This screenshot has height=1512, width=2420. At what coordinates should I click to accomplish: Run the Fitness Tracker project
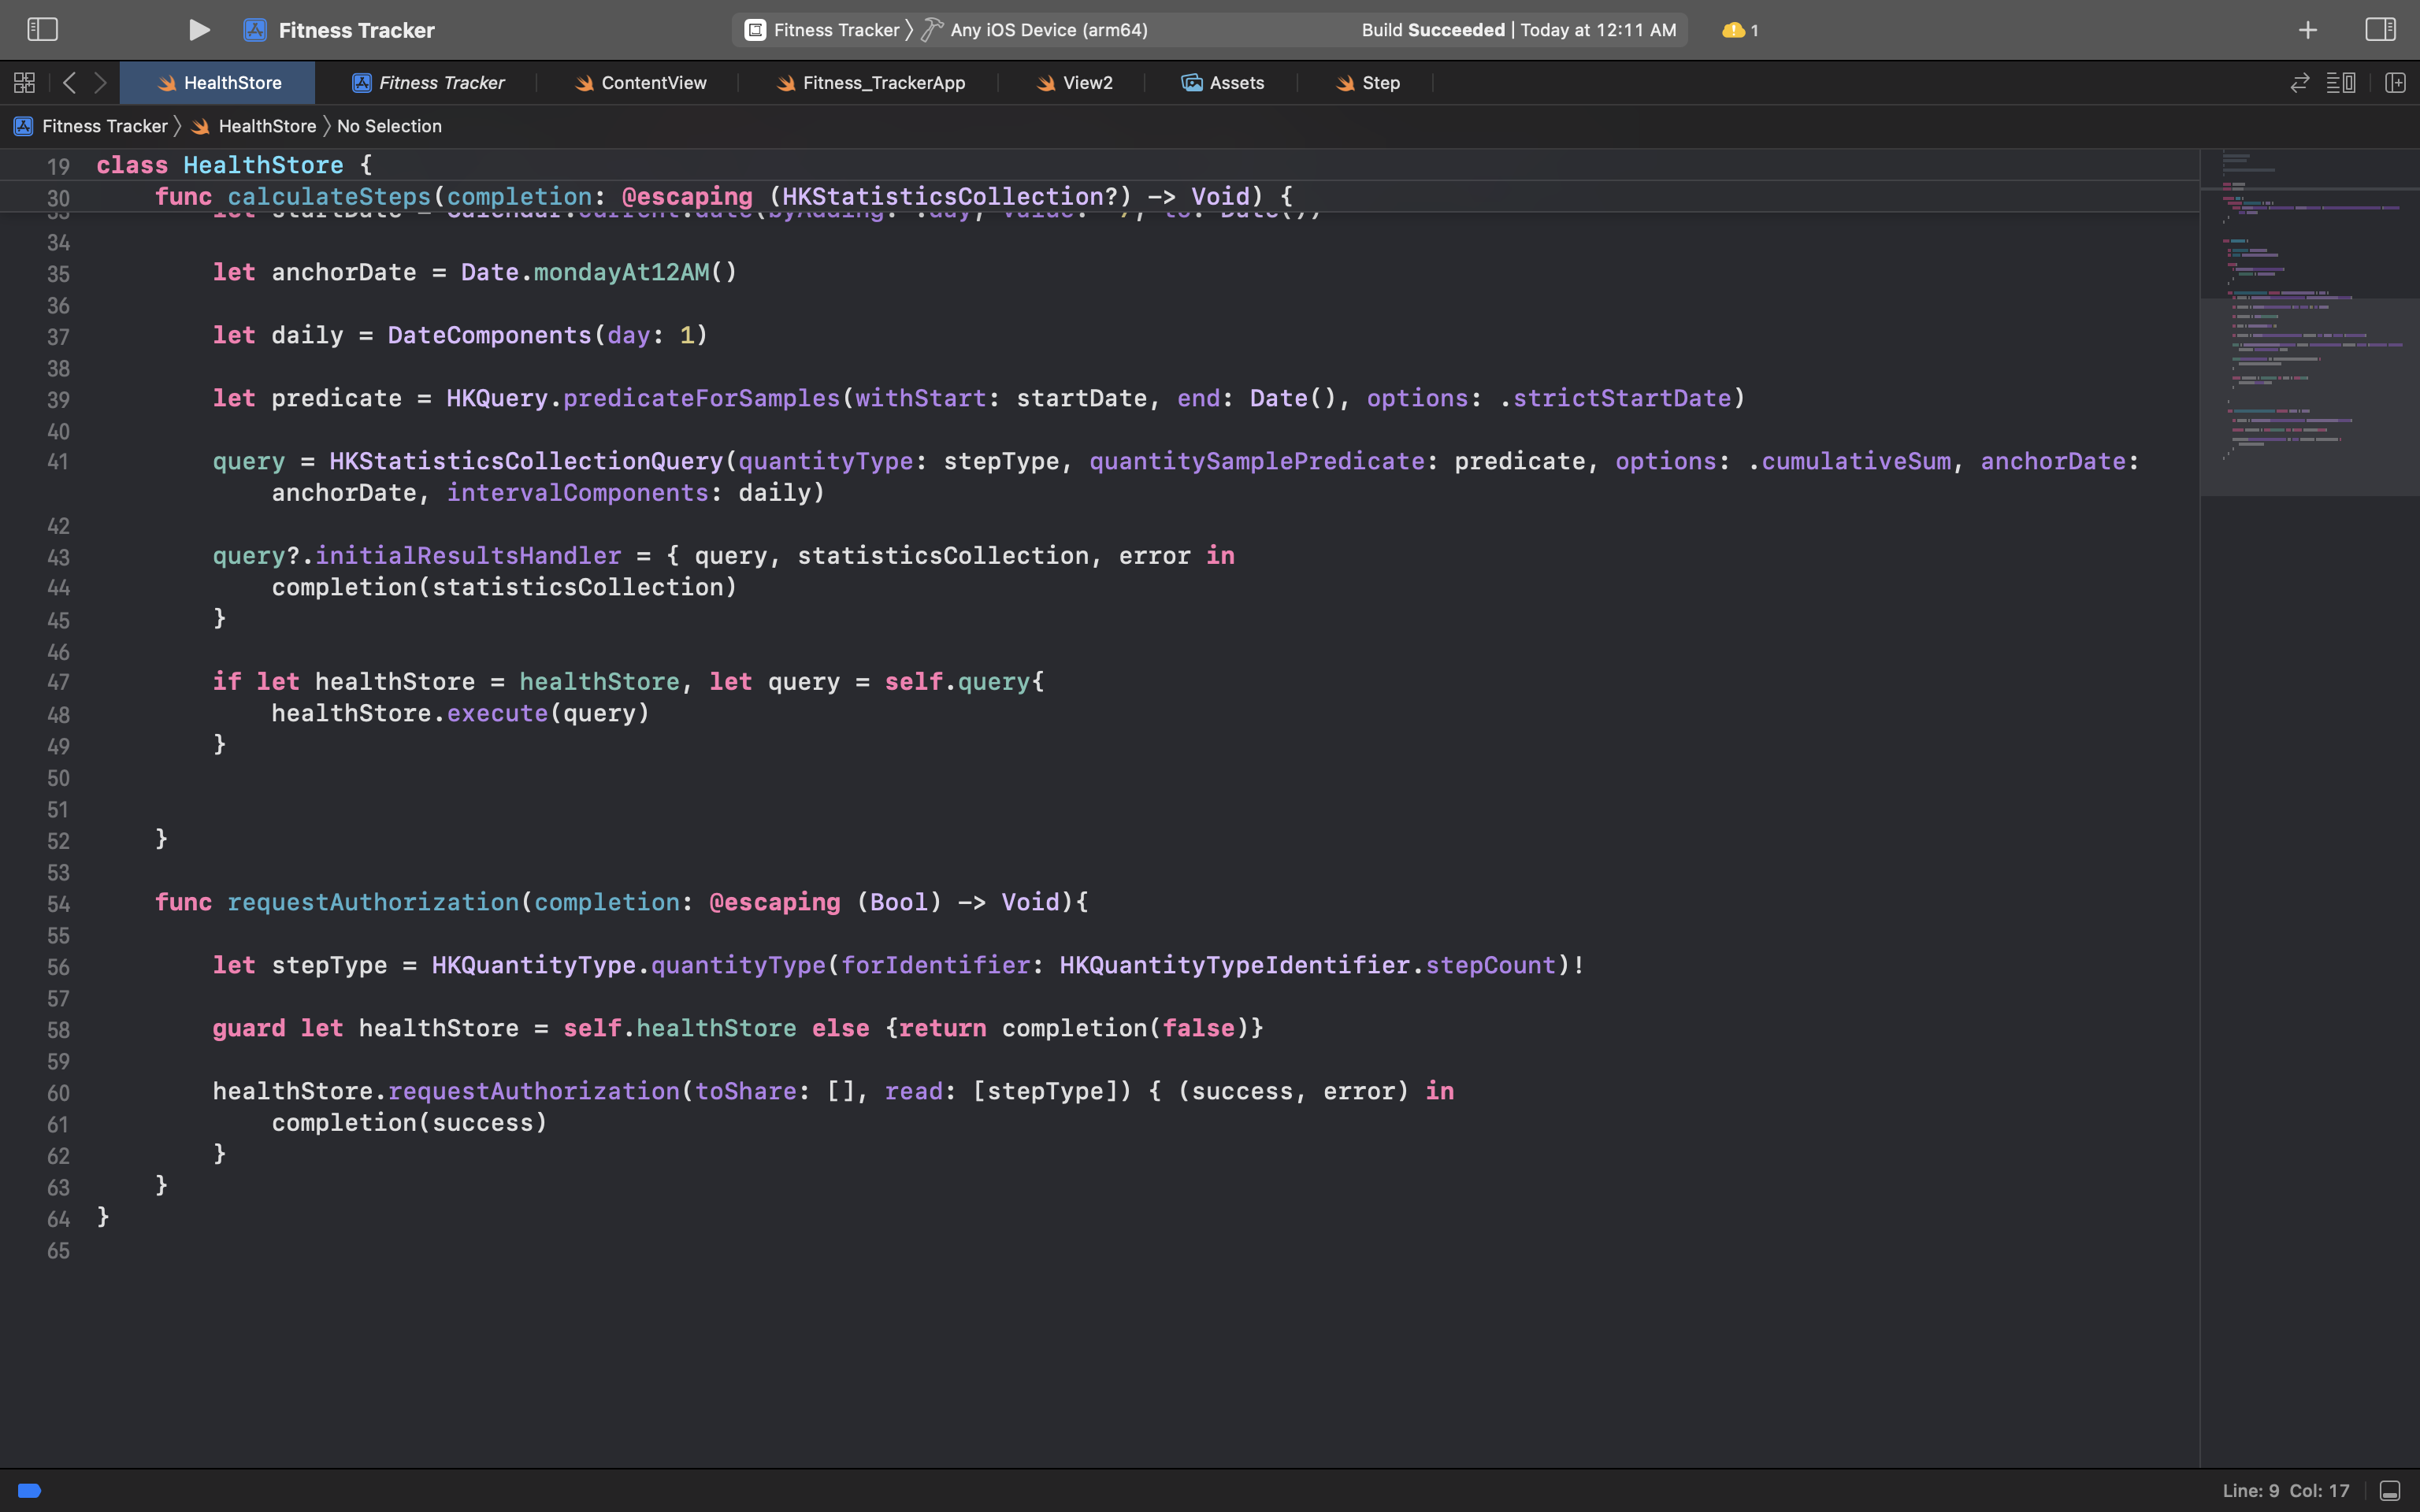click(x=199, y=30)
